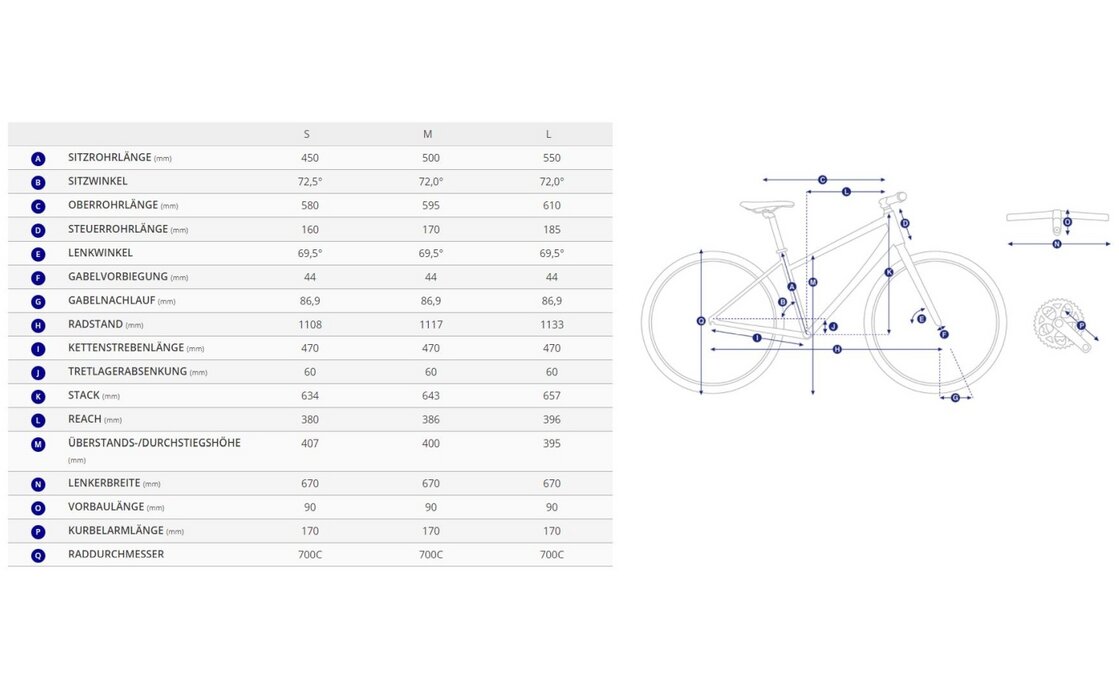The image size is (1119, 689).
Task: Click the ÜBERSTANDS-/DURCHSTIEGSHÖHE label
Action: tap(154, 443)
